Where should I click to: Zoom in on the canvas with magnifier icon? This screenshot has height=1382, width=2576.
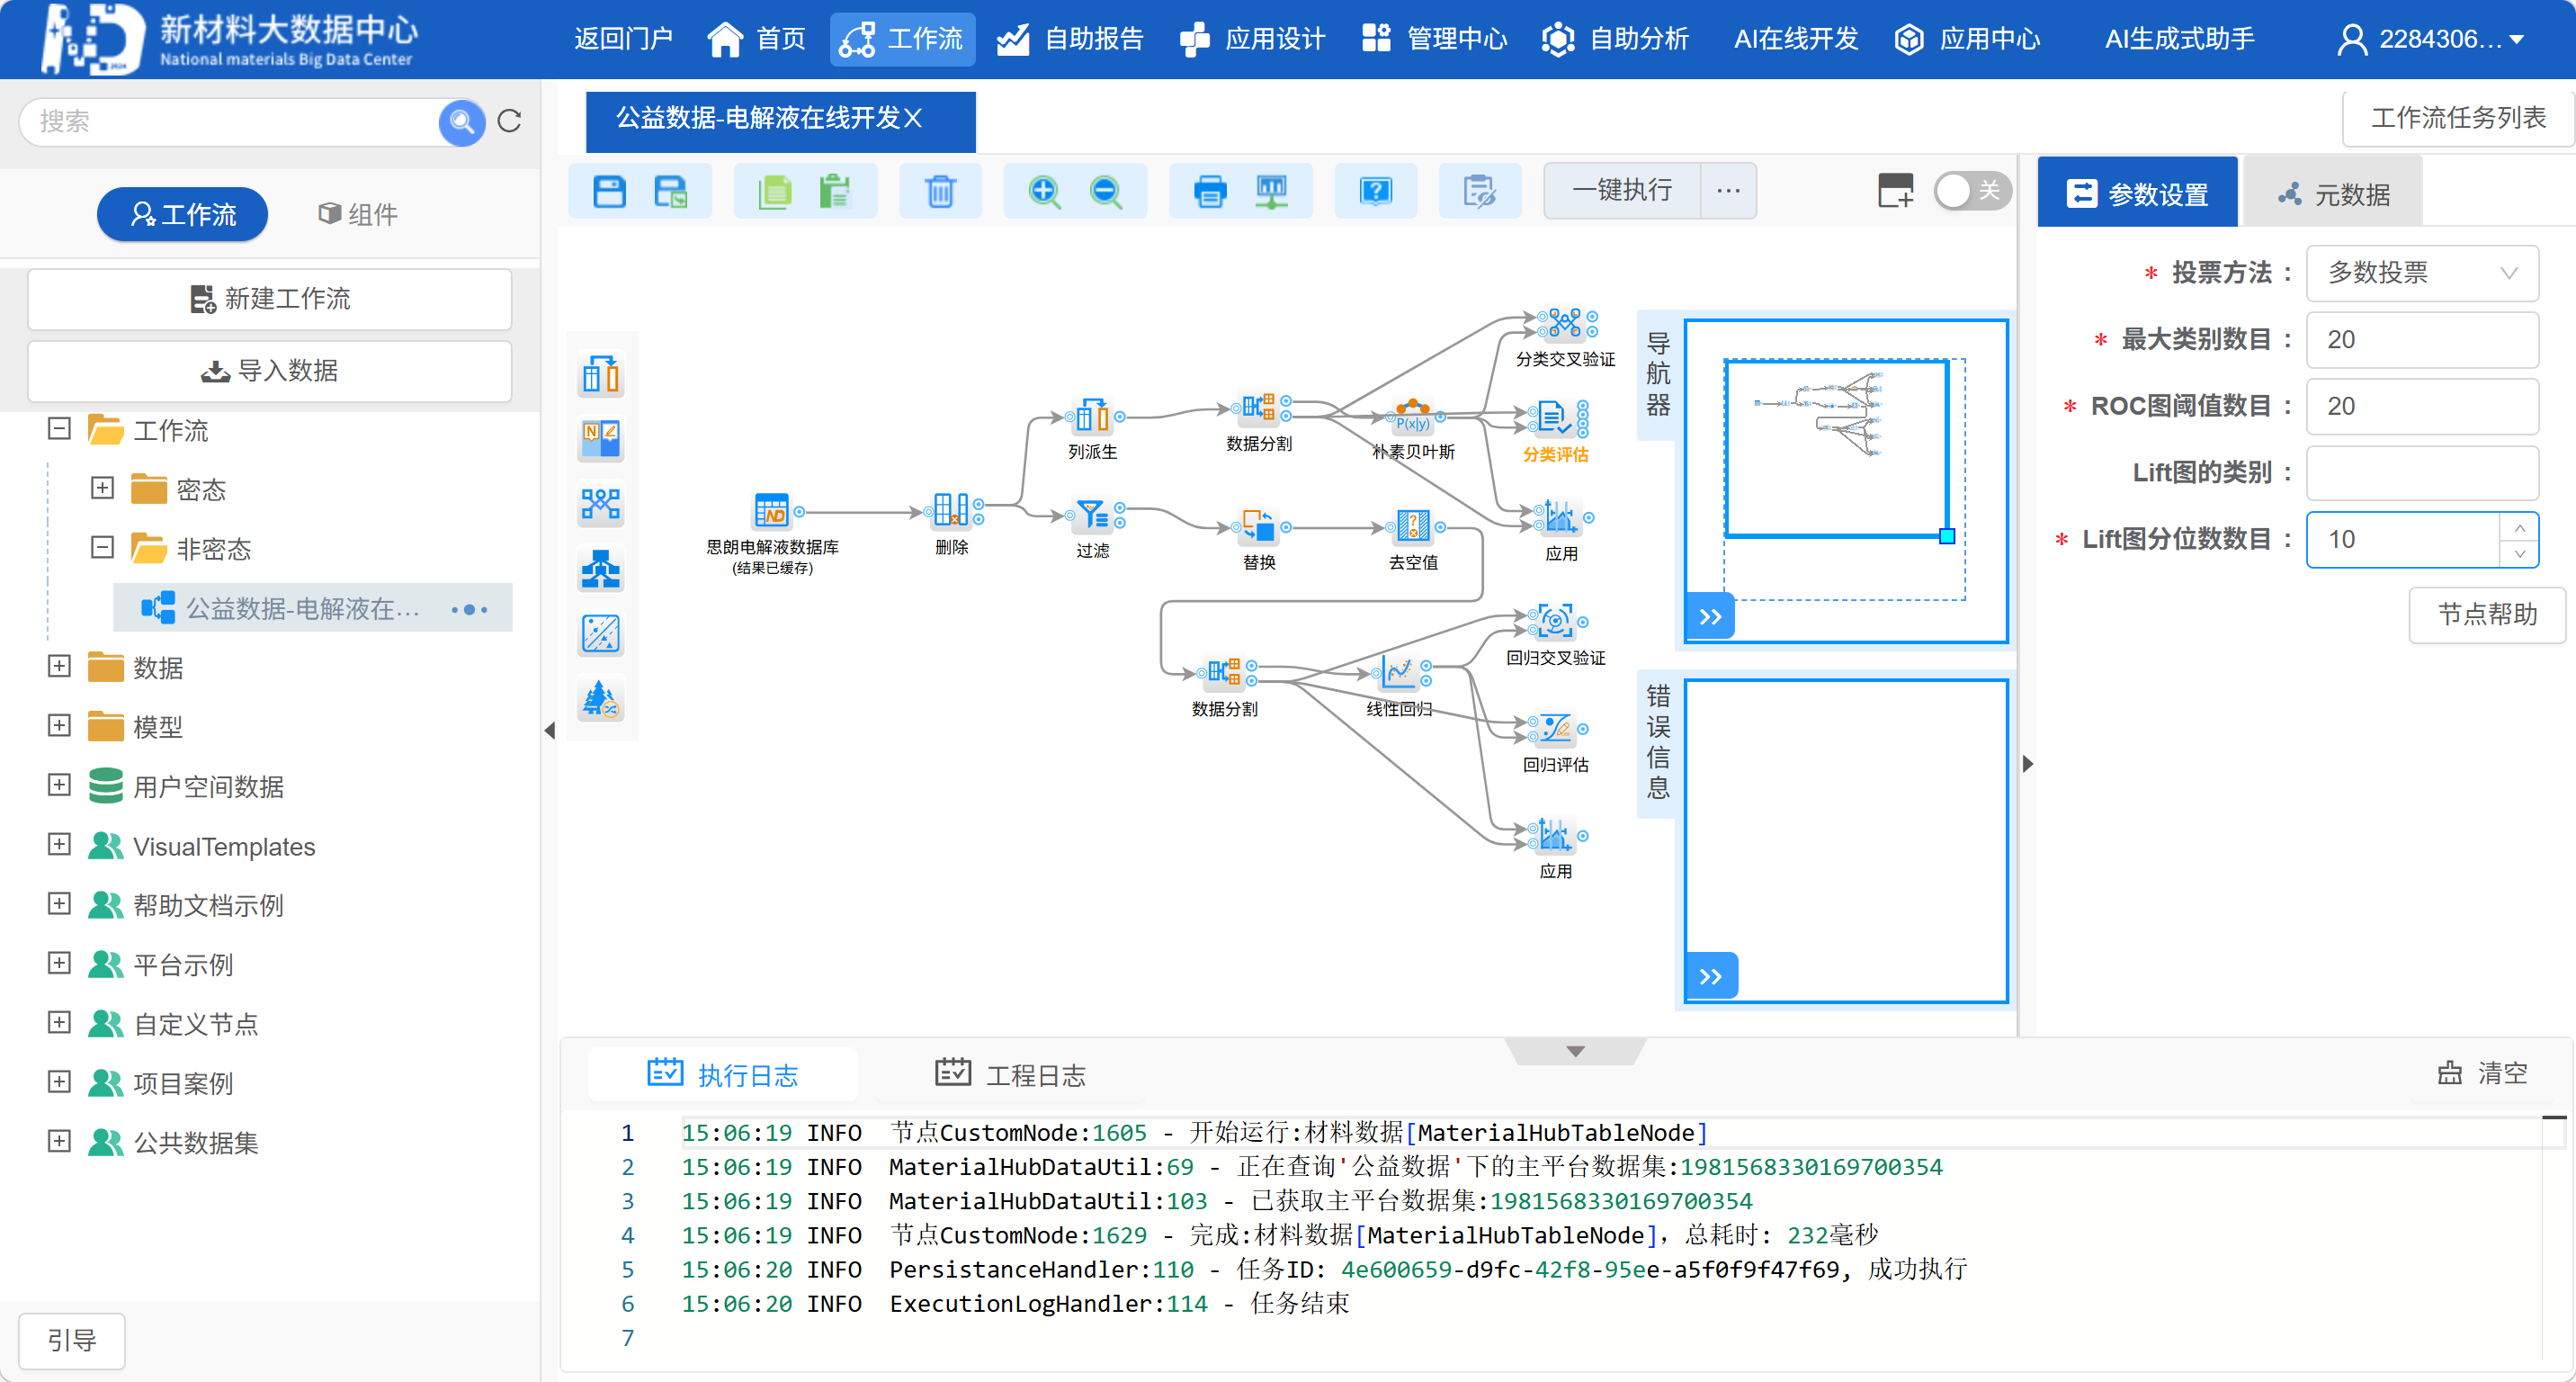point(1043,190)
